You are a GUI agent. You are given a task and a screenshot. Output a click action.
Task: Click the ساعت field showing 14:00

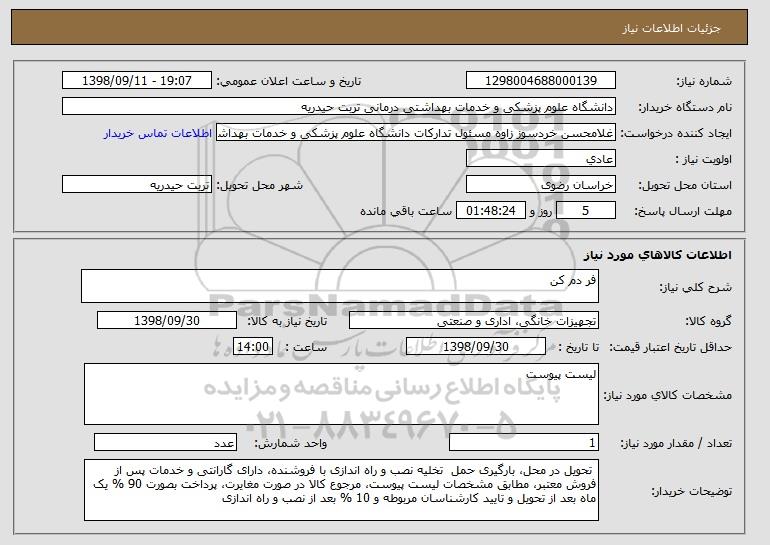[x=253, y=347]
